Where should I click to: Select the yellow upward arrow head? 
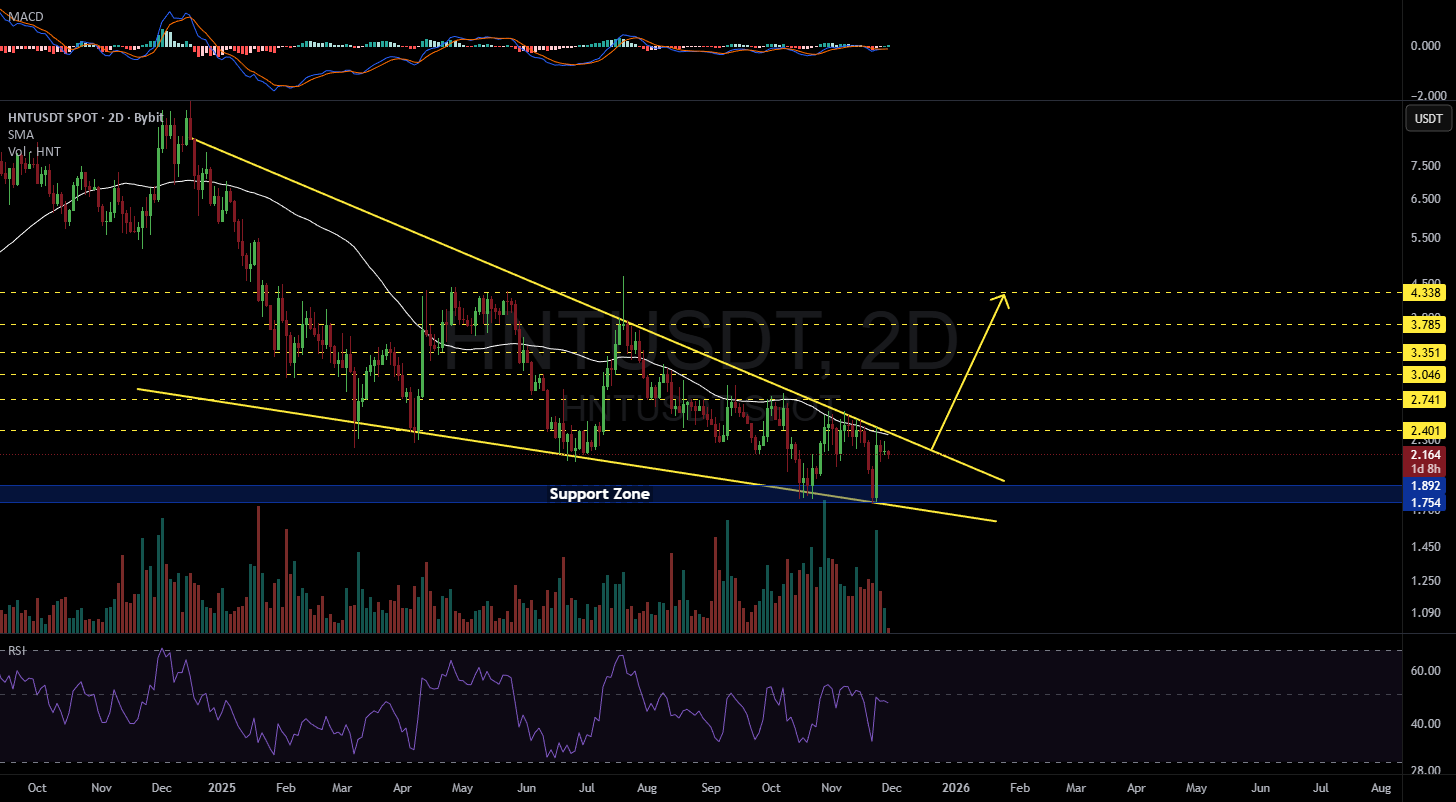point(1004,297)
